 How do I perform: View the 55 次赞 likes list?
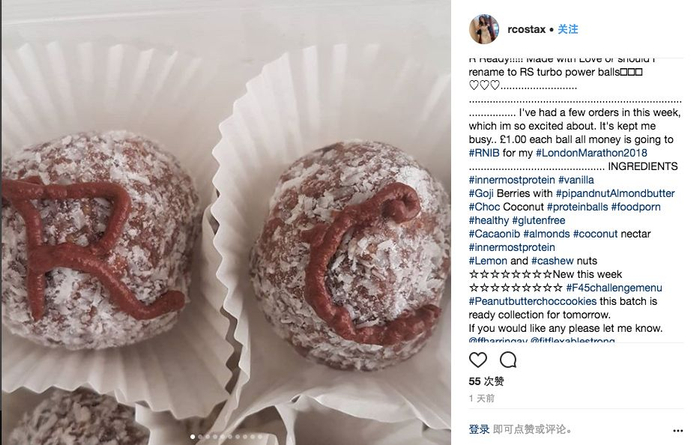coord(486,381)
